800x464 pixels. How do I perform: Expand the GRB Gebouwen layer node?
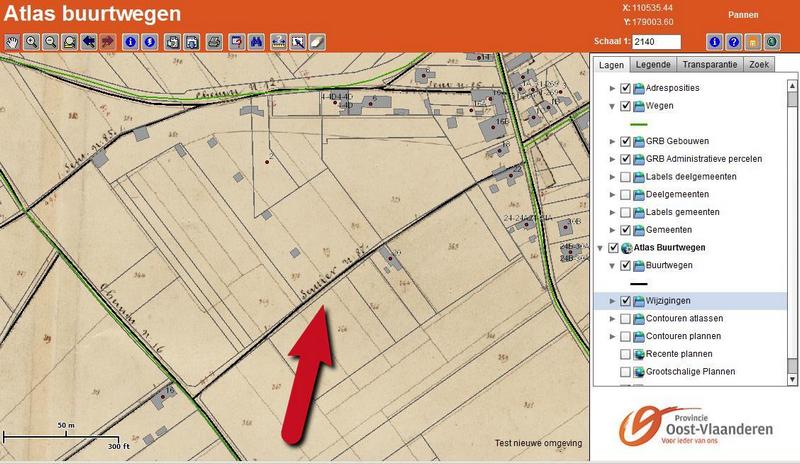(612, 142)
